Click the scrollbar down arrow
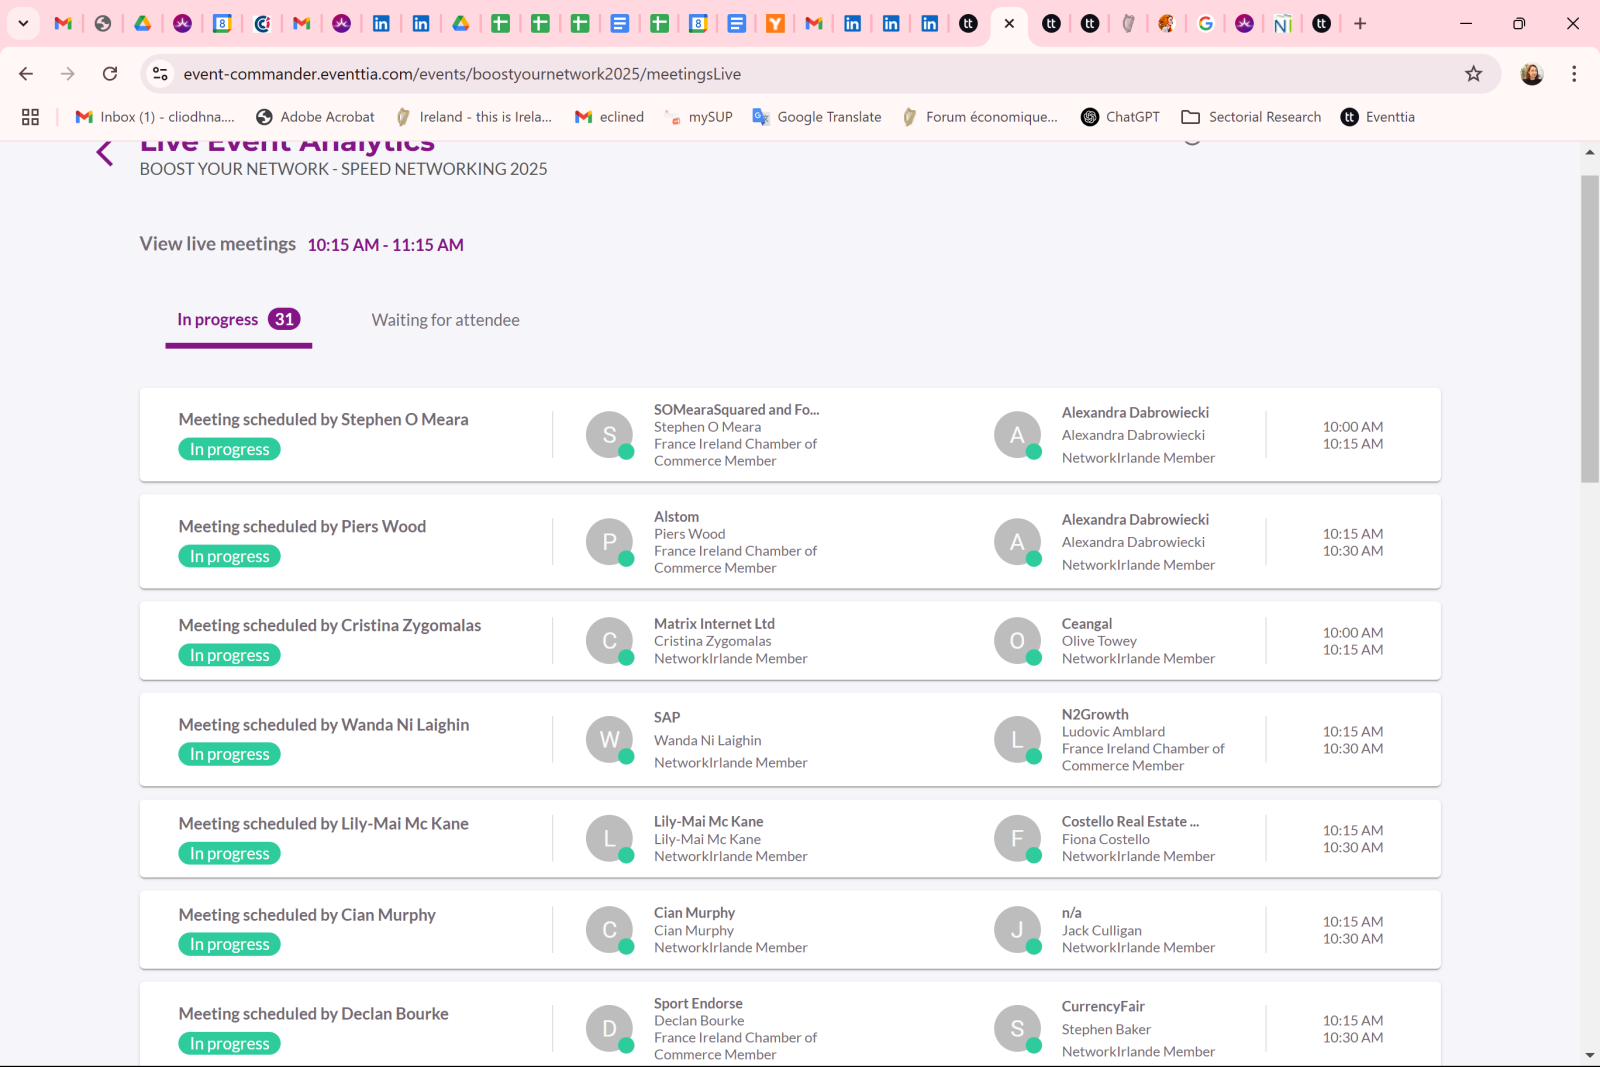 1590,1055
